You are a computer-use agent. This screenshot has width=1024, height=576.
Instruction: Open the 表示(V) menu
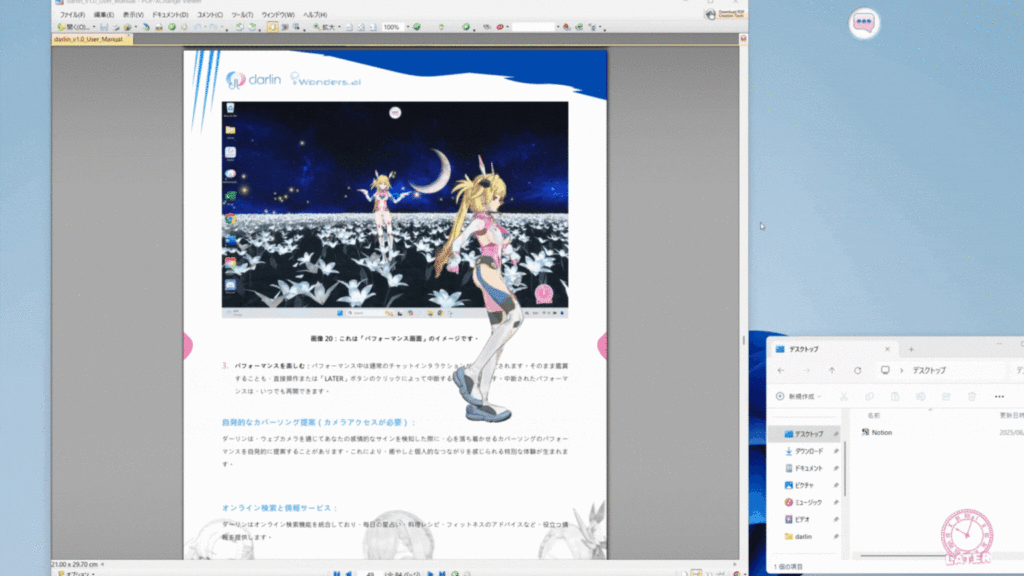[133, 14]
